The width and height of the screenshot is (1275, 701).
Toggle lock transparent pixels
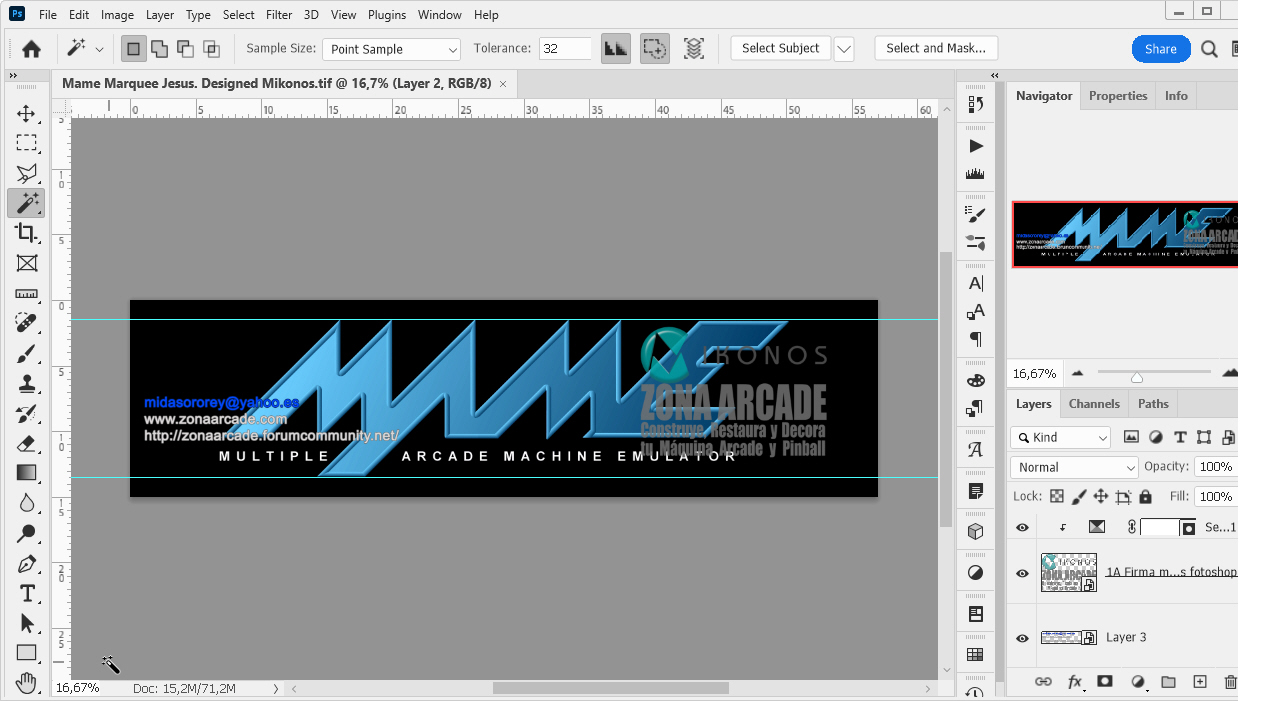point(1057,496)
